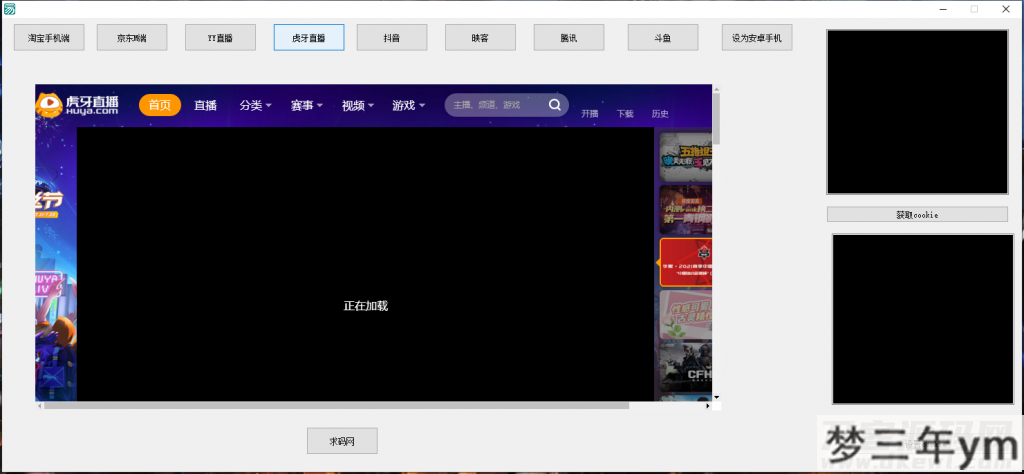This screenshot has height=474, width=1024.
Task: Open the 求码网 button
Action: (x=342, y=441)
